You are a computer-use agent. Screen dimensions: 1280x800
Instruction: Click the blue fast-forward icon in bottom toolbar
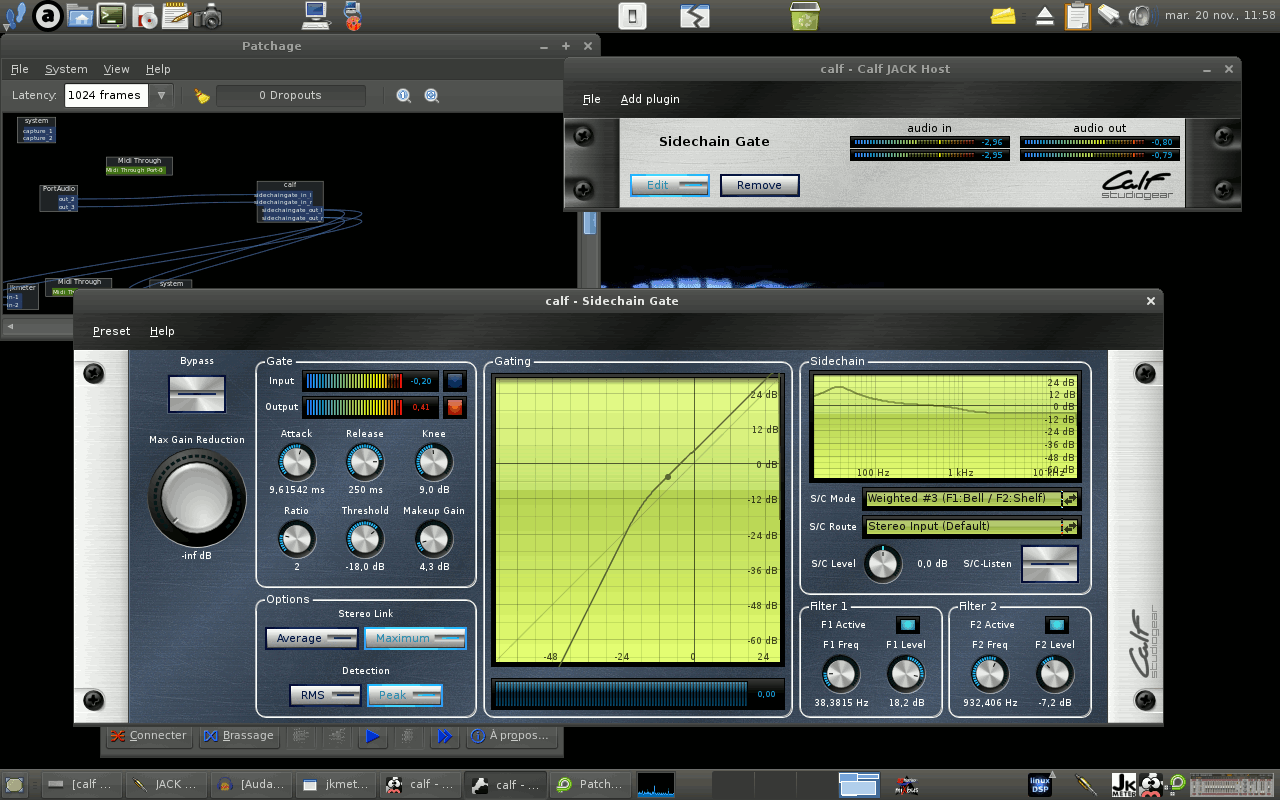444,736
